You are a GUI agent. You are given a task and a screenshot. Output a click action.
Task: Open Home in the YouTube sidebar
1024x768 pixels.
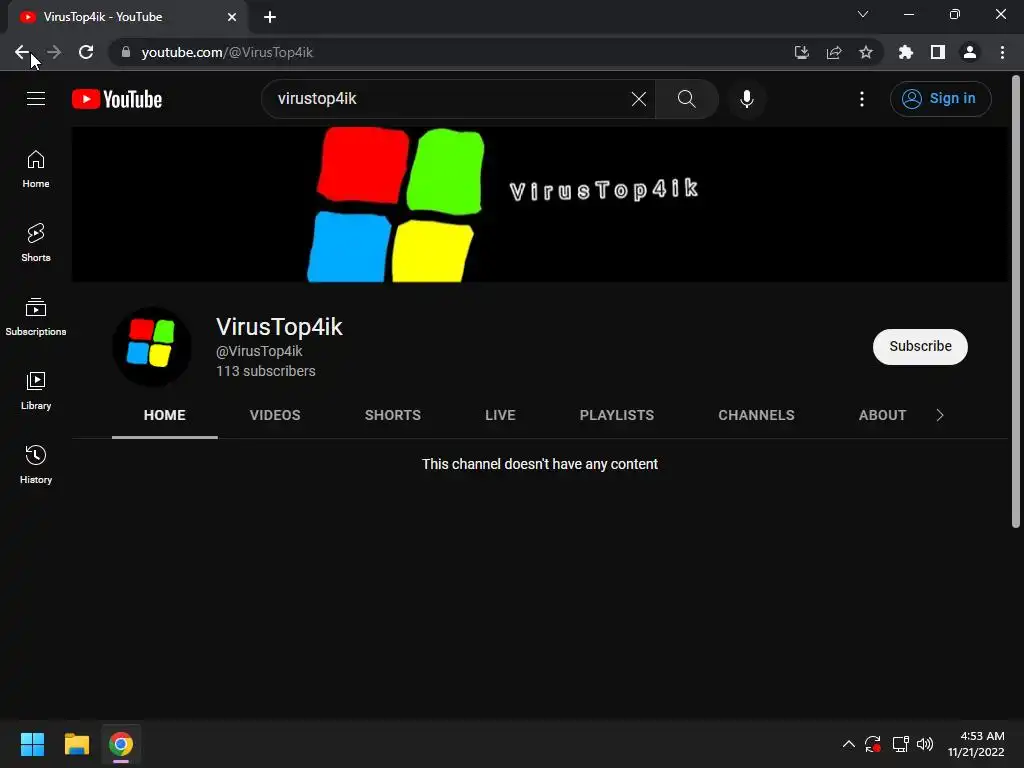click(x=36, y=169)
